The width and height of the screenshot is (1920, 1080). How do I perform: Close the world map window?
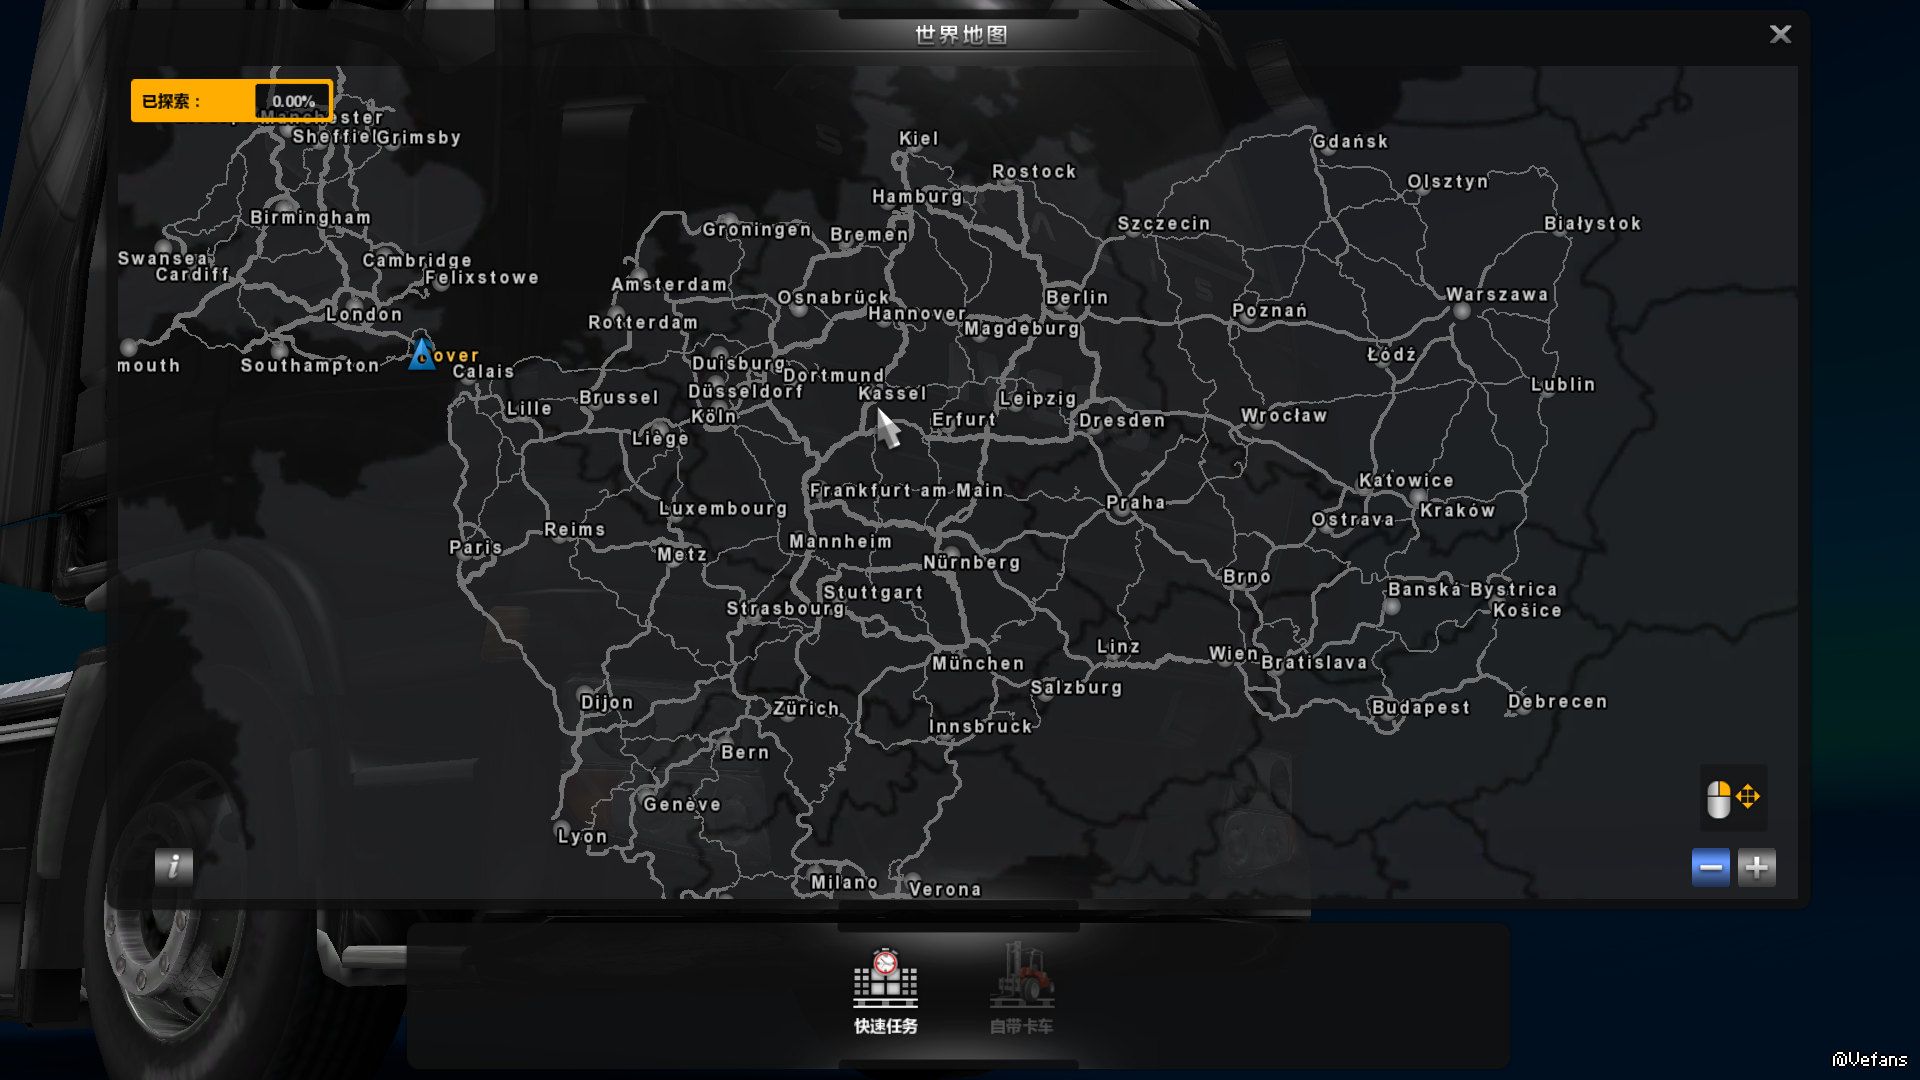(1780, 34)
